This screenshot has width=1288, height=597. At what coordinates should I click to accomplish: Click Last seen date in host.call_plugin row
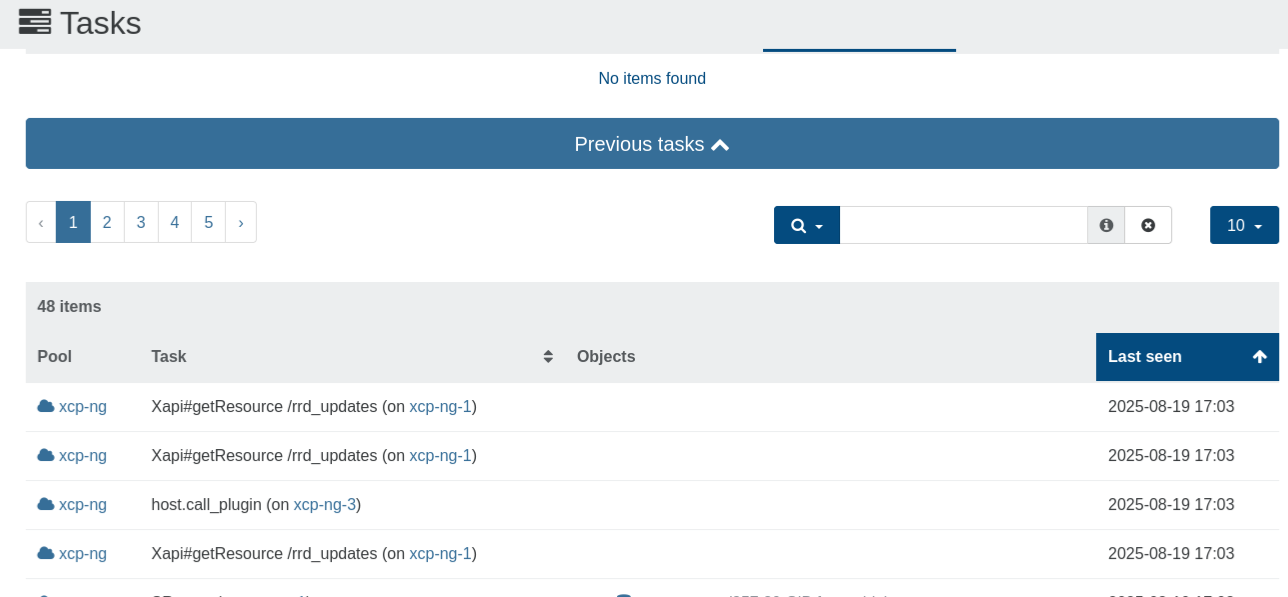[1171, 505]
